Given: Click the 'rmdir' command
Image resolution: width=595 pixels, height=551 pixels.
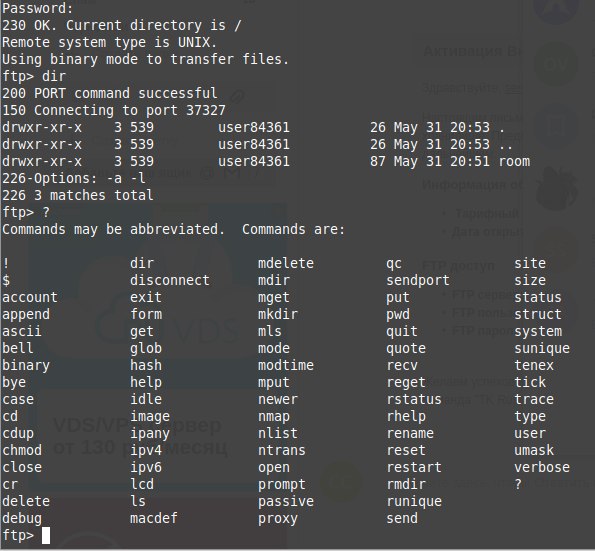Looking at the screenshot, I should click(x=406, y=484).
